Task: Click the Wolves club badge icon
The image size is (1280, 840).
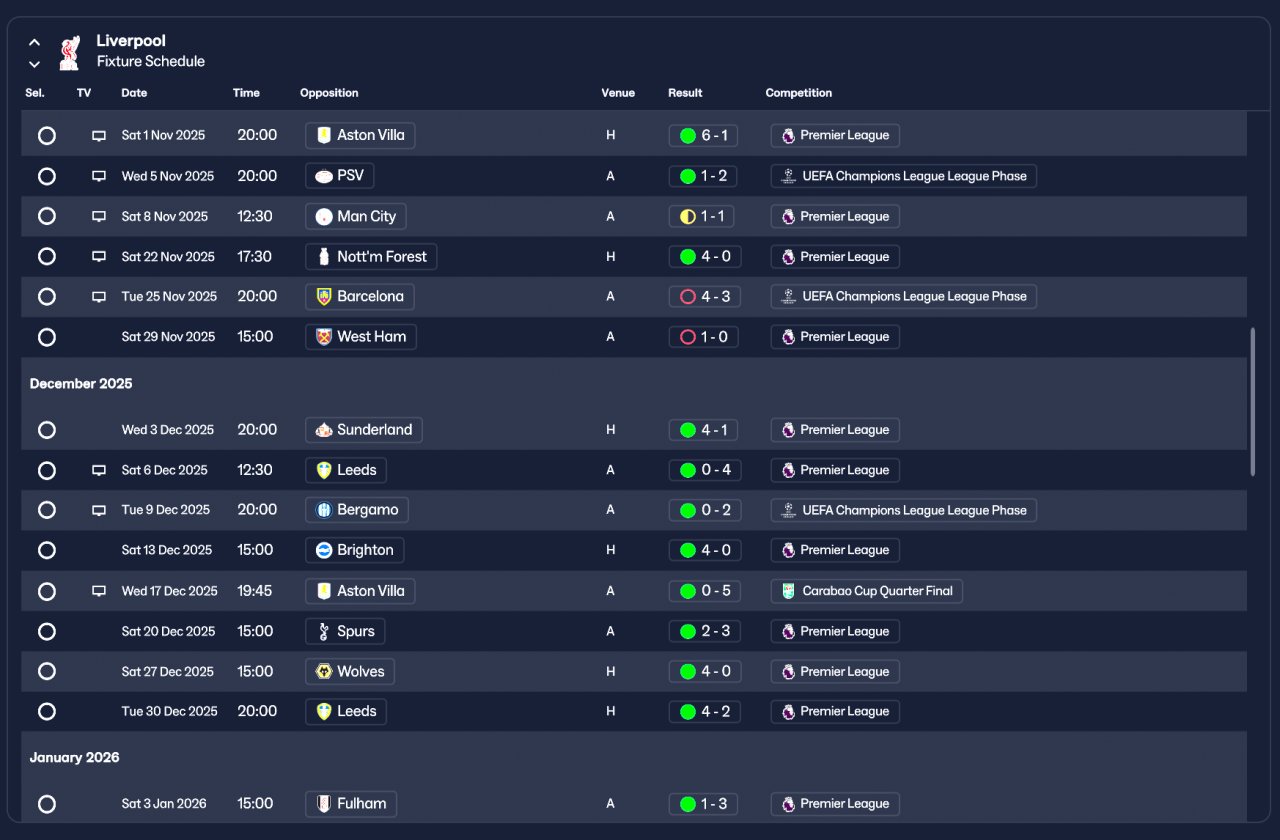Action: [324, 671]
